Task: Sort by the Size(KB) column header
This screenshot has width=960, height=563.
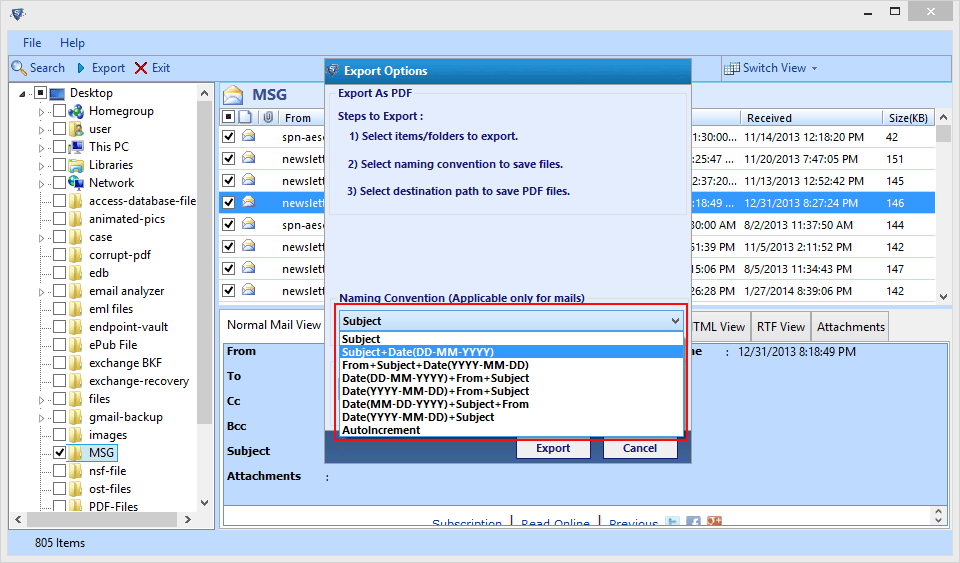Action: (x=908, y=117)
